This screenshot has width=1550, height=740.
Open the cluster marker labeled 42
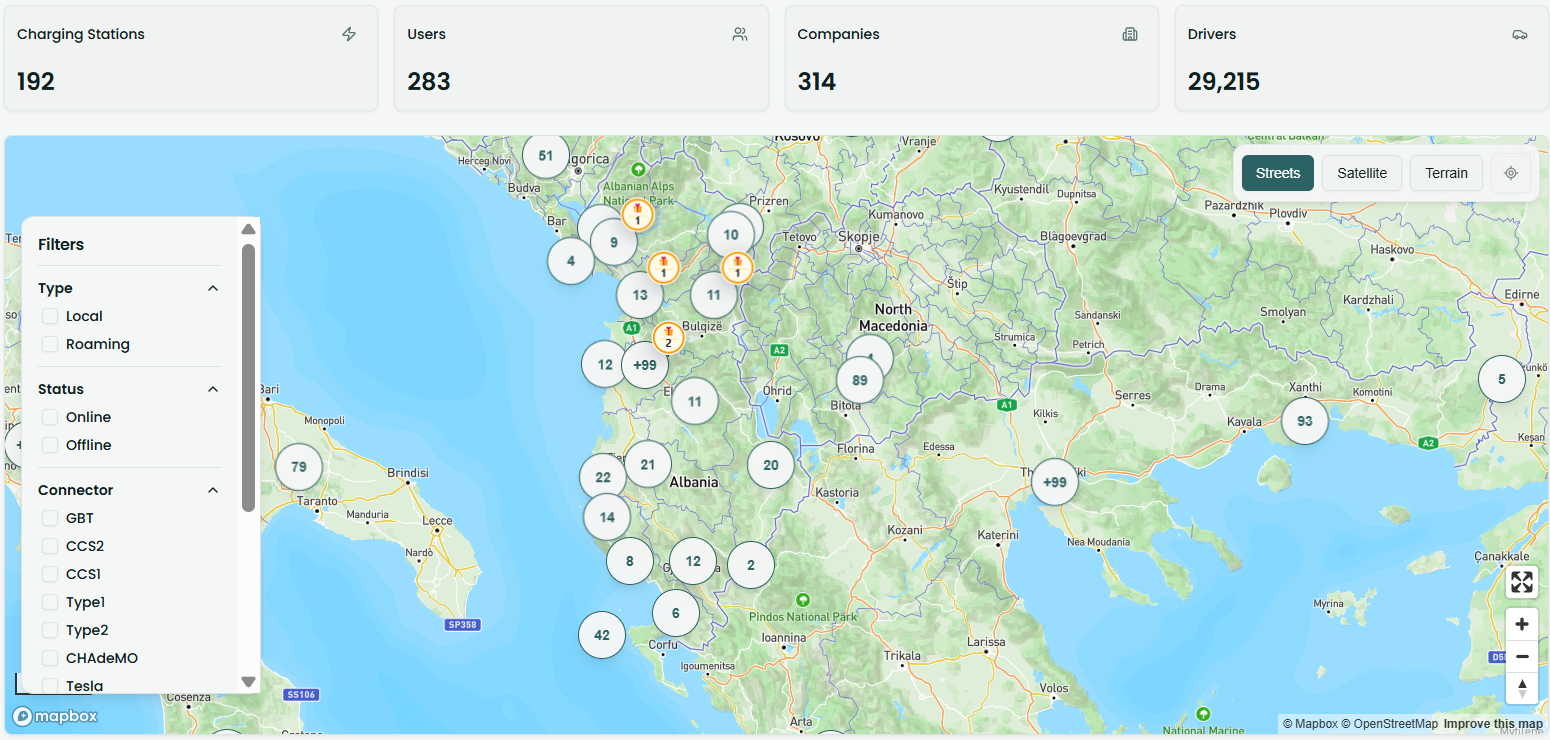pos(602,635)
